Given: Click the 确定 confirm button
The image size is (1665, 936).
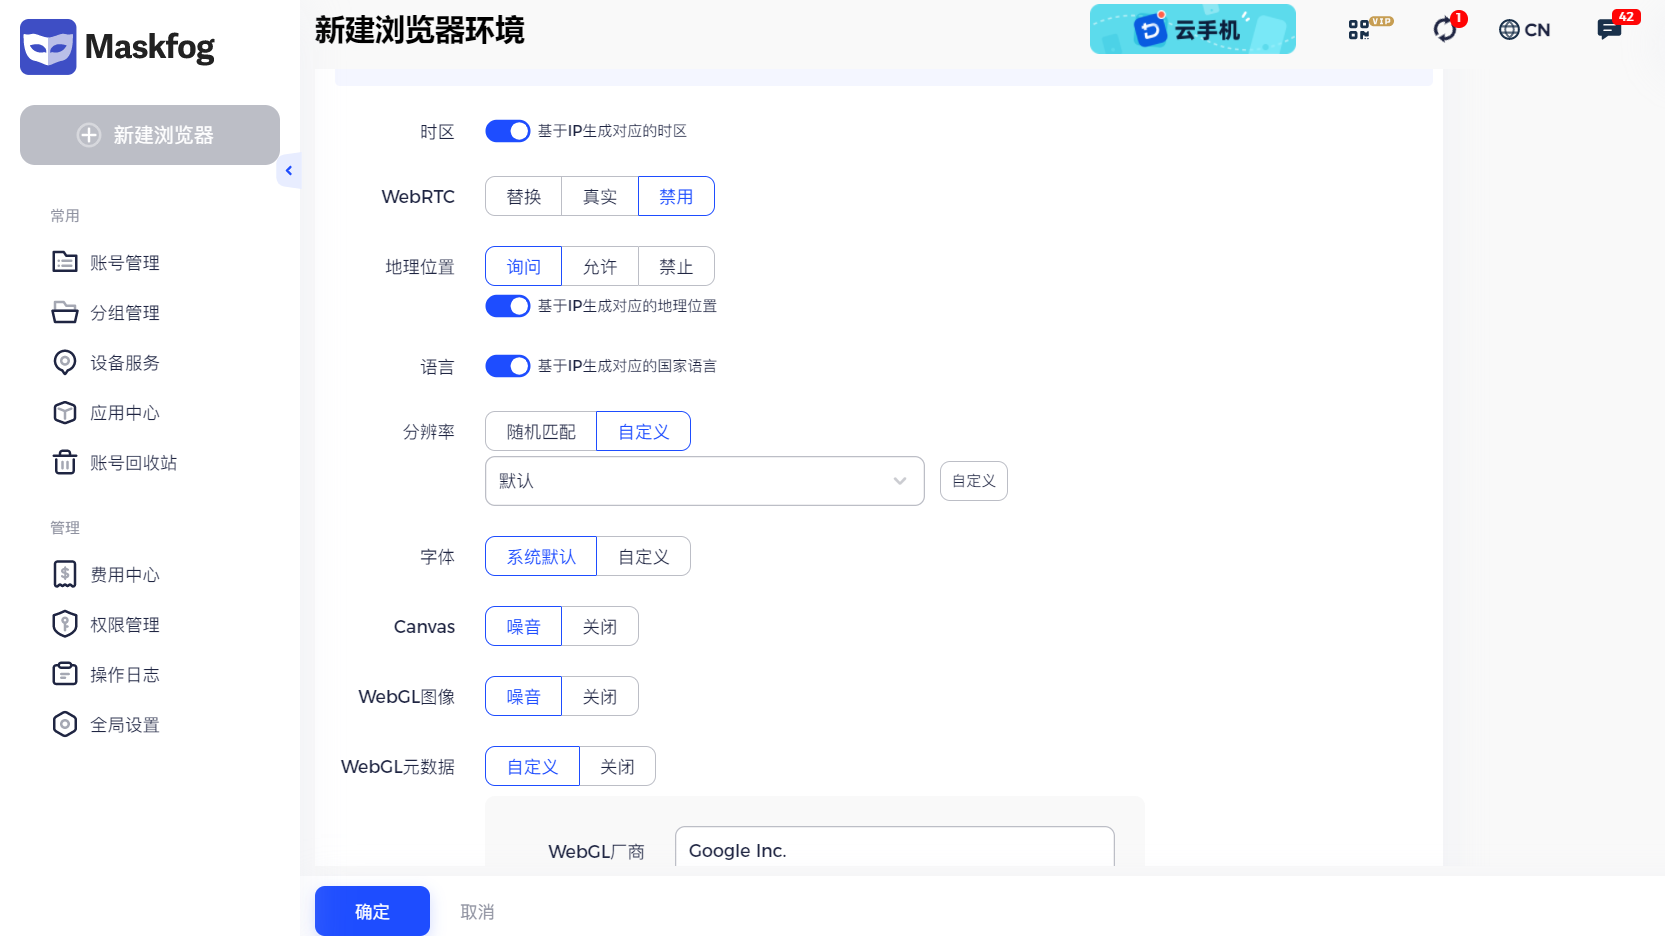Looking at the screenshot, I should click(x=372, y=911).
